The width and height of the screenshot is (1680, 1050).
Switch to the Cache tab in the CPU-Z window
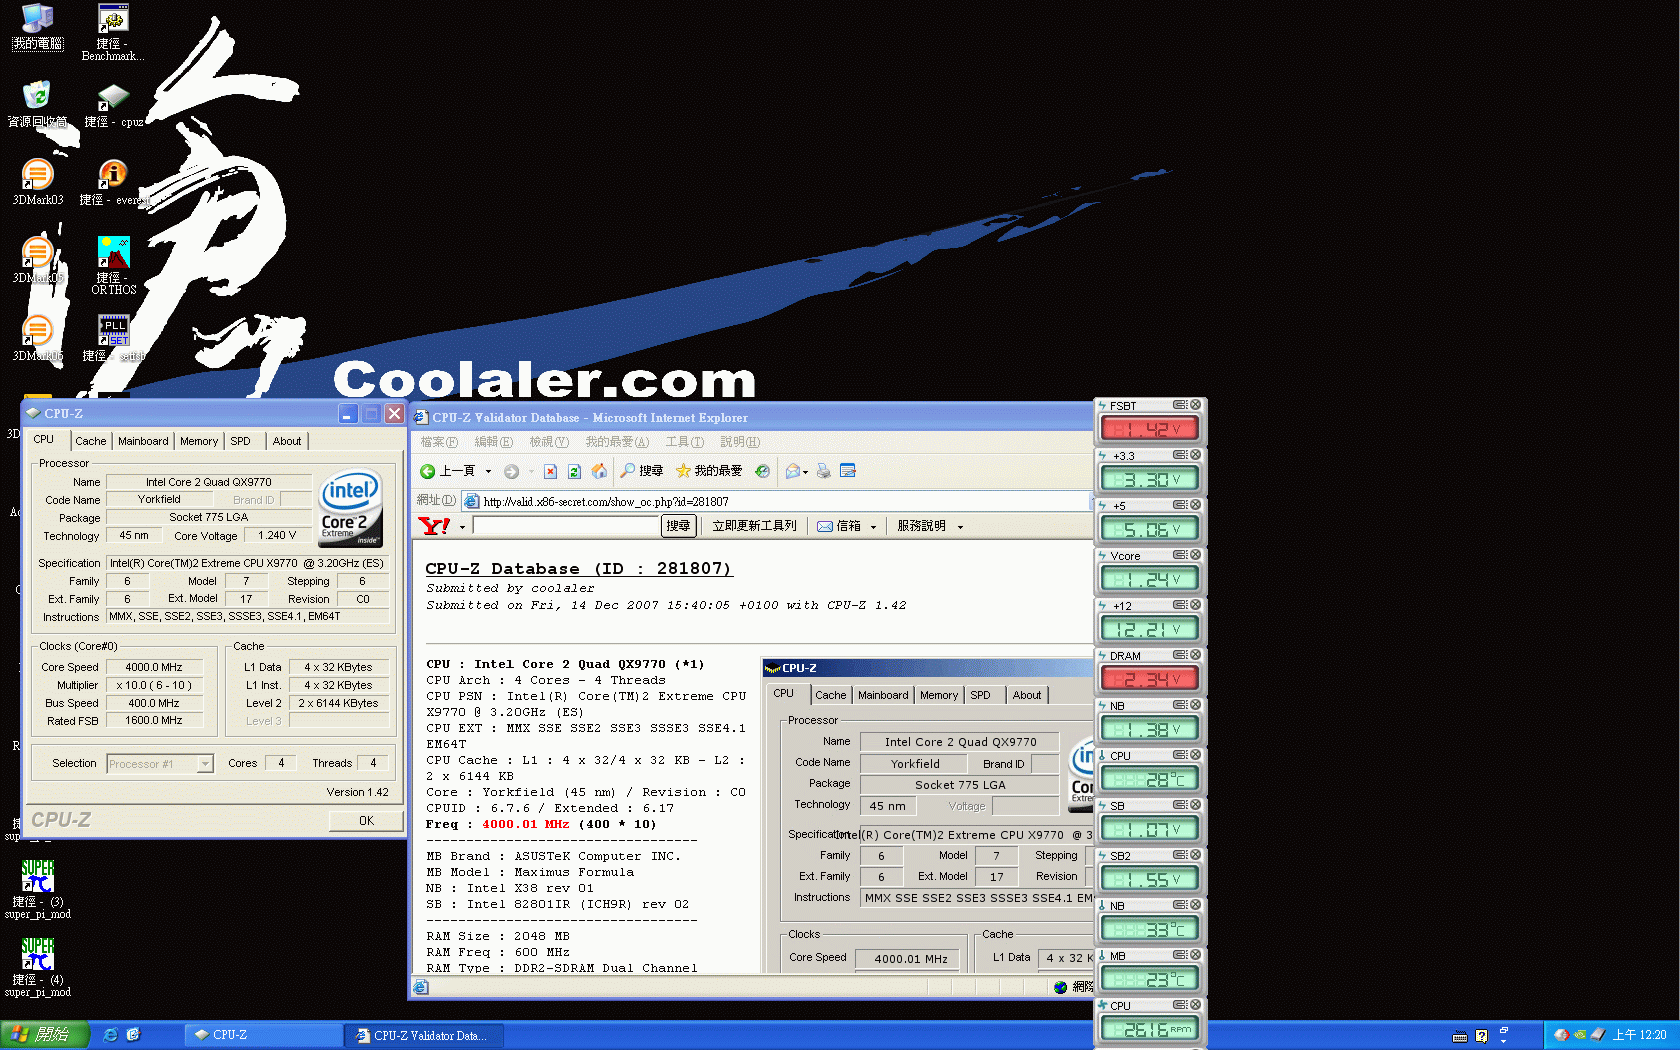point(90,441)
